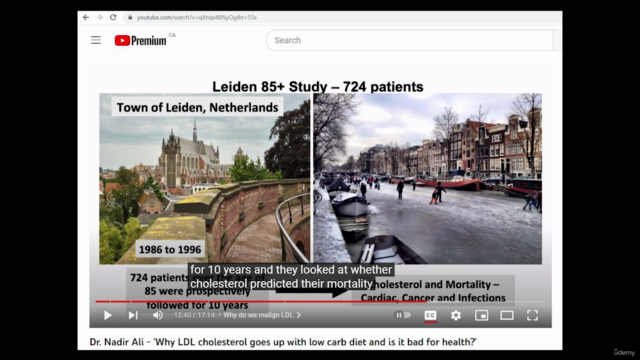This screenshot has width=640, height=360.
Task: Open video settings gear
Action: pos(456,315)
